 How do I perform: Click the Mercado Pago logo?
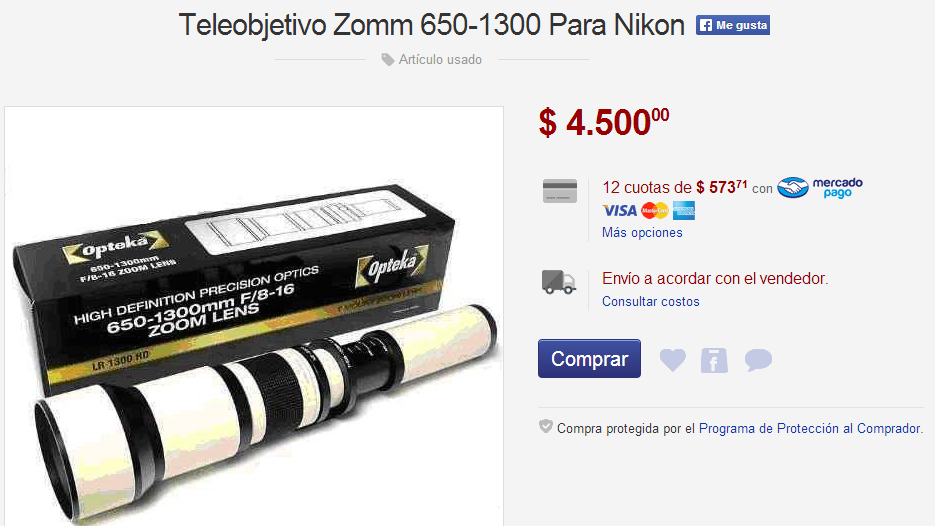point(820,187)
